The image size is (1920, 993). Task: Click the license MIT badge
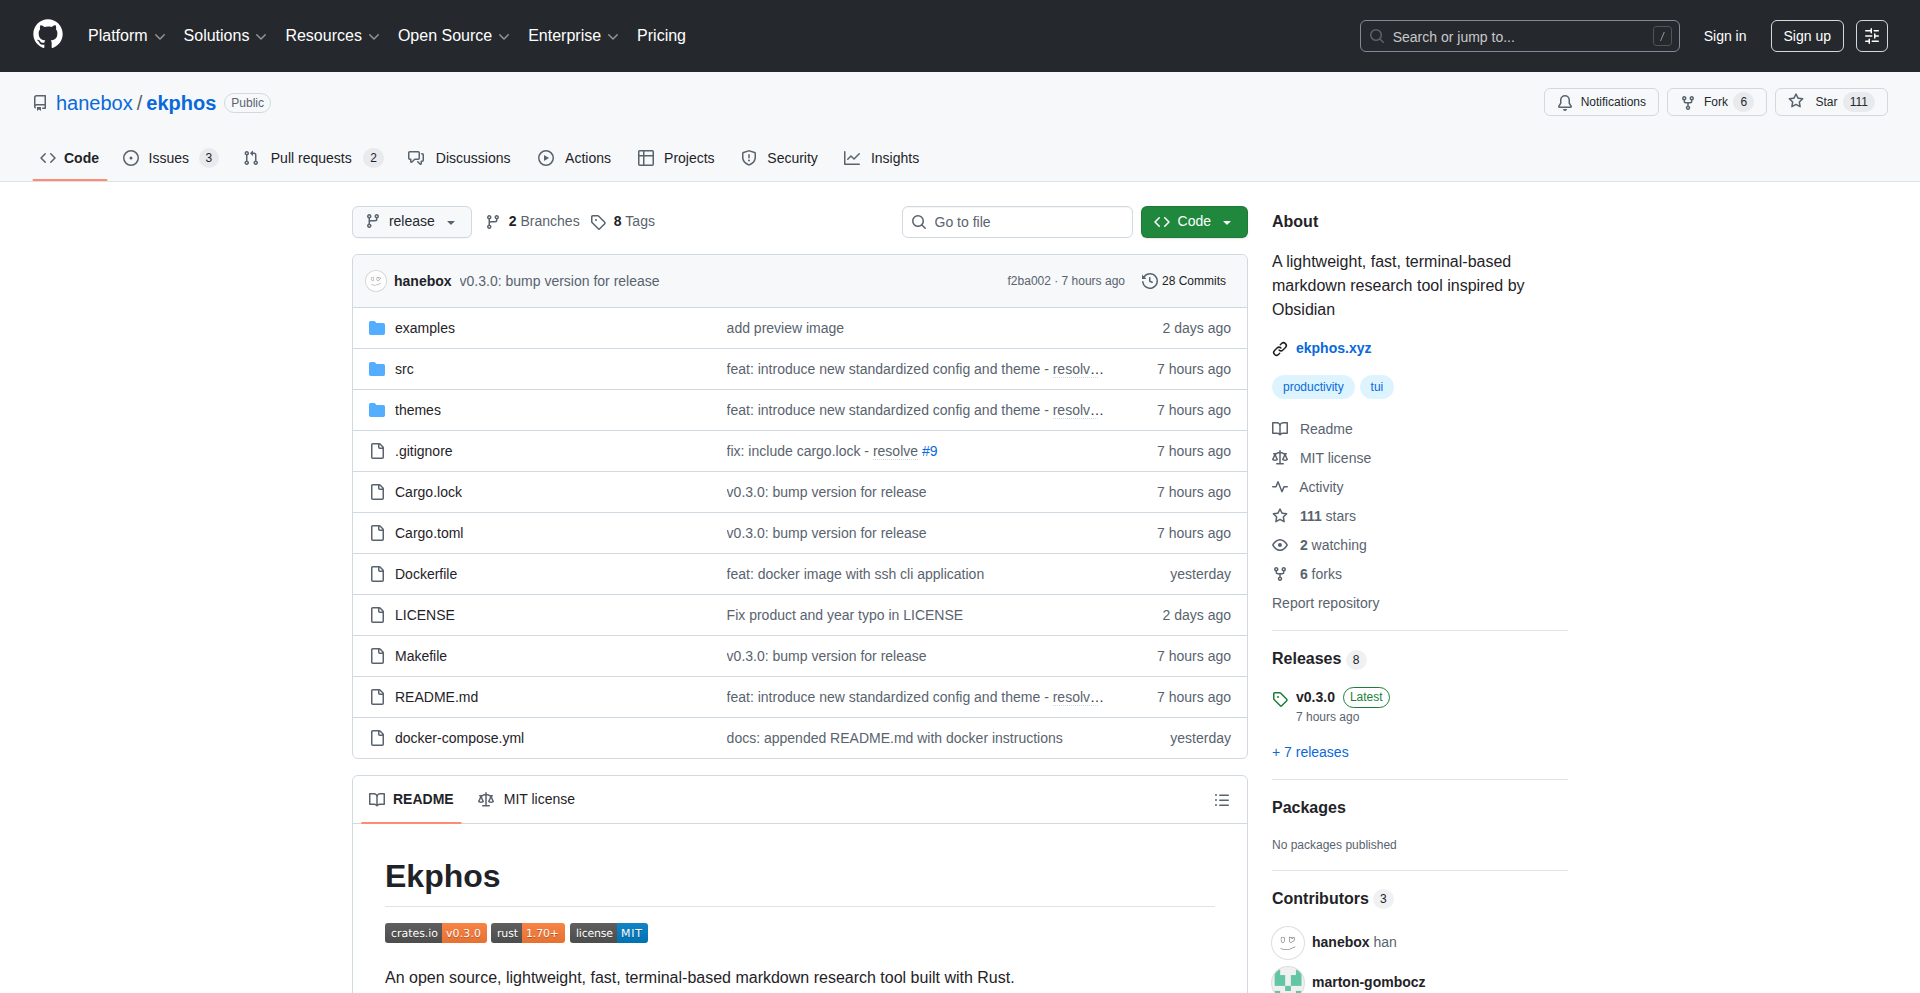pos(609,933)
